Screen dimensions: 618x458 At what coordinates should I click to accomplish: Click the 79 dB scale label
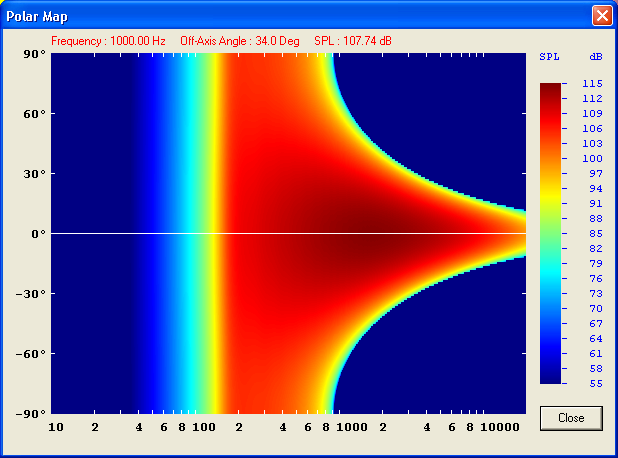(596, 264)
